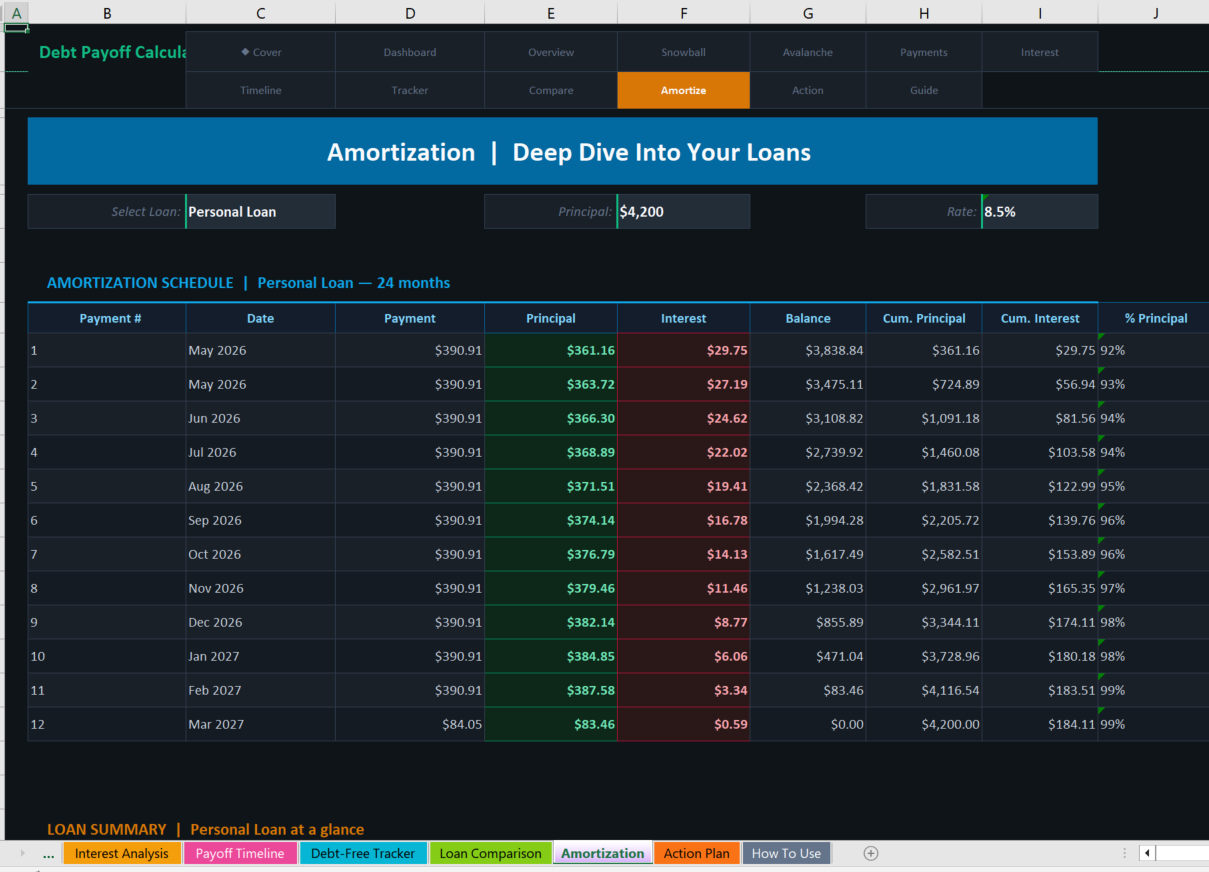Click principal cell $361.16 in payment 1
The width and height of the screenshot is (1209, 872).
coord(551,350)
